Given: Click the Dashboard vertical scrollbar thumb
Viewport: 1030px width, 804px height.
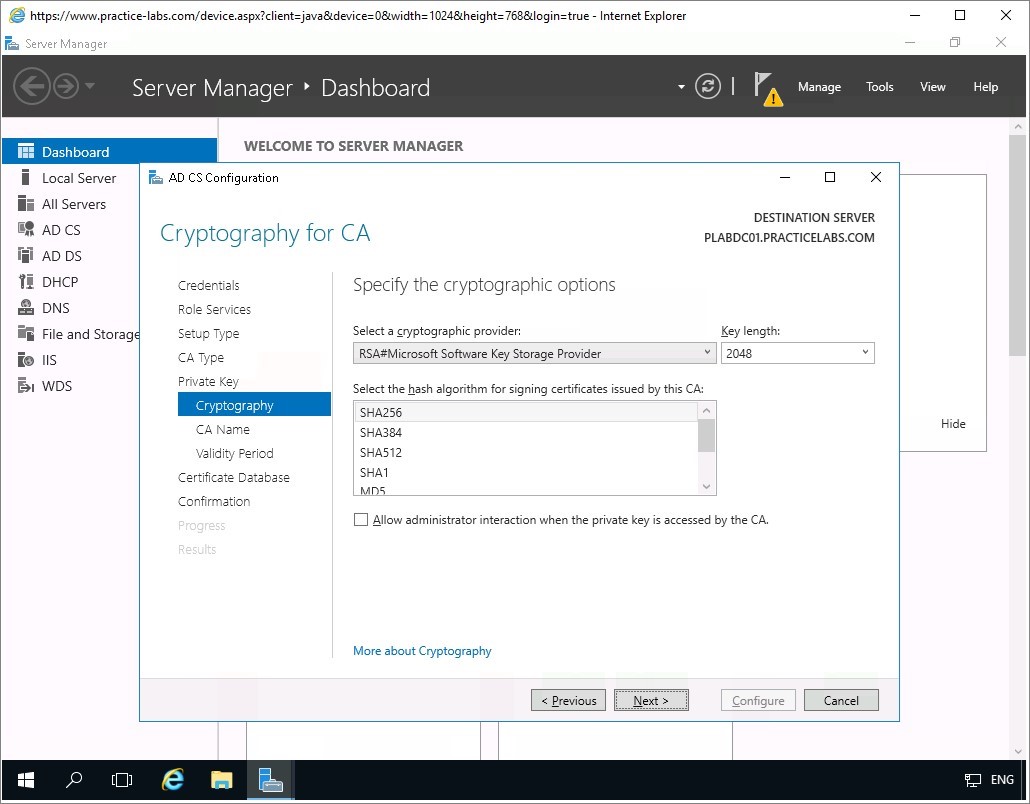Looking at the screenshot, I should pyautogui.click(x=1018, y=245).
